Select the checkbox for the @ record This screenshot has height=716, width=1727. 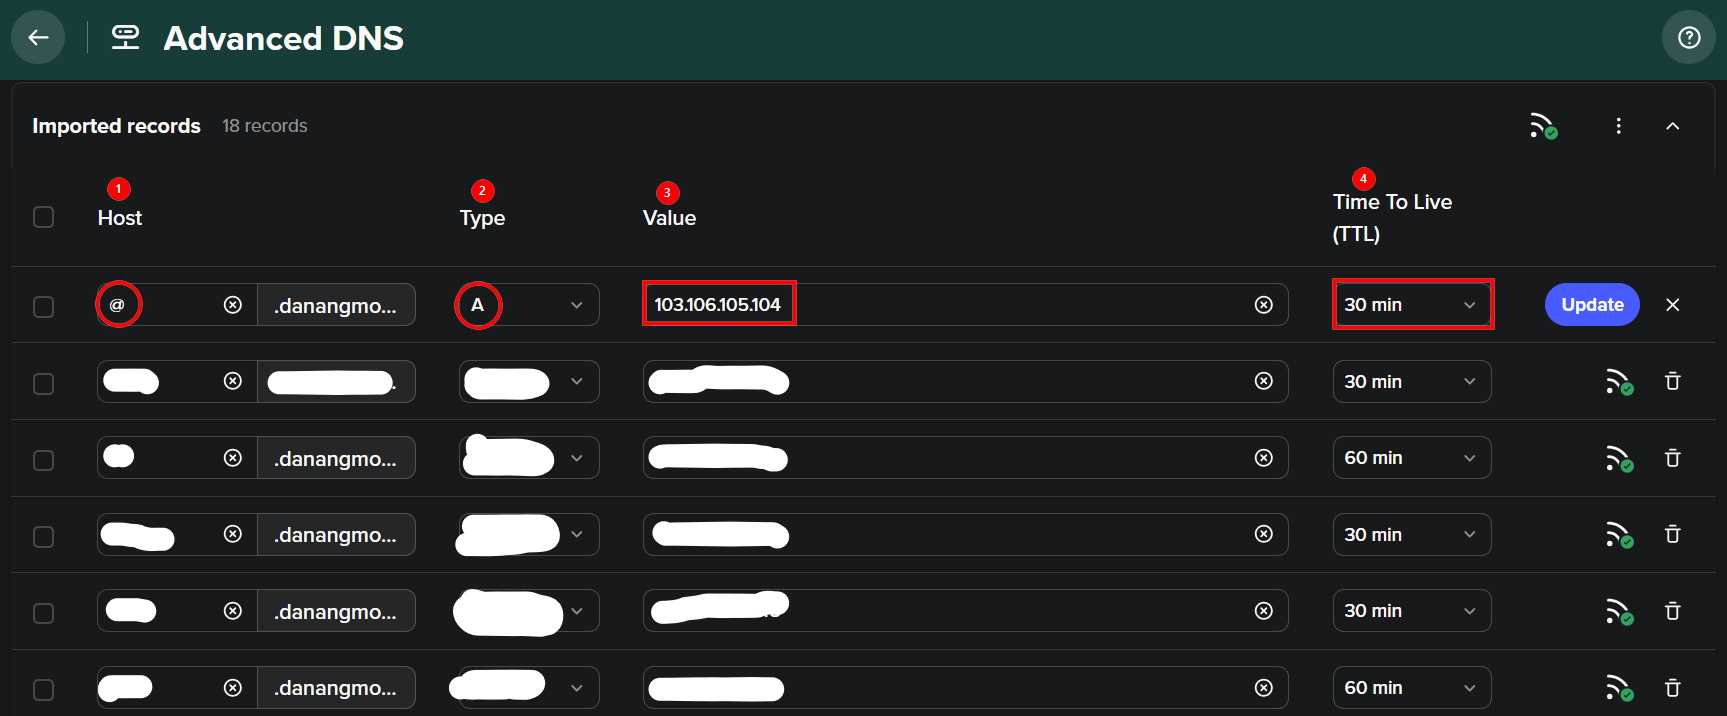tap(43, 306)
